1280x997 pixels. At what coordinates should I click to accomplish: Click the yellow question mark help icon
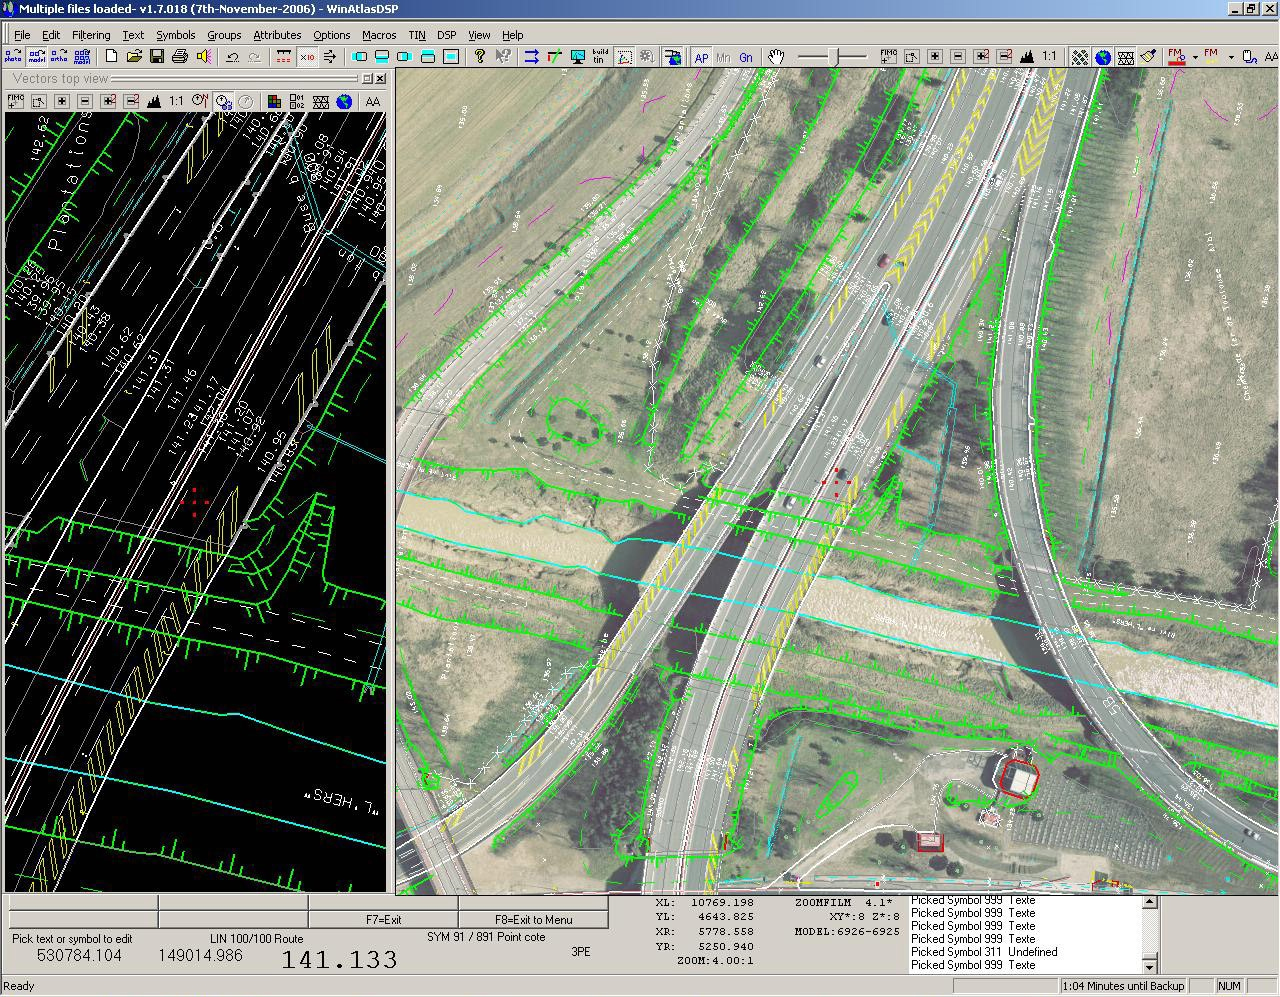[480, 57]
